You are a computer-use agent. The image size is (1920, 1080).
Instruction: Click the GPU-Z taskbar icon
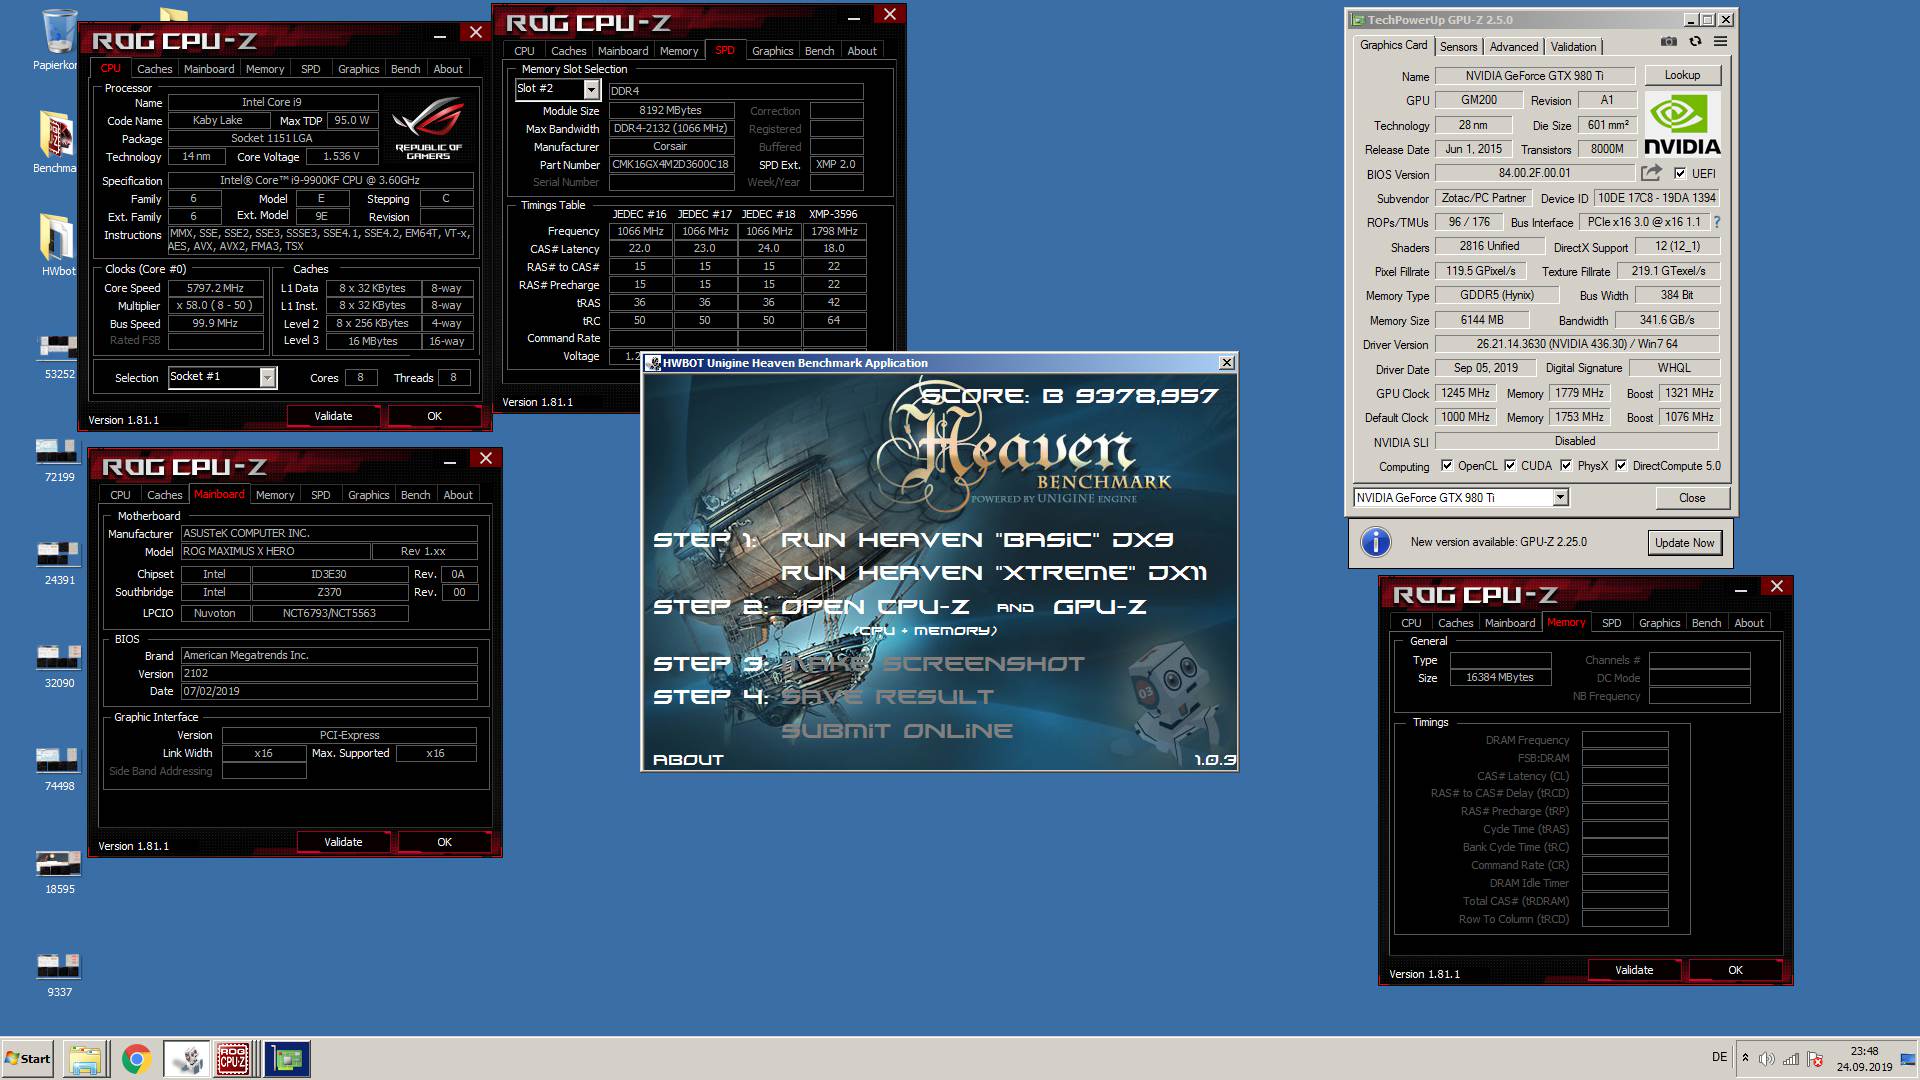[287, 1059]
